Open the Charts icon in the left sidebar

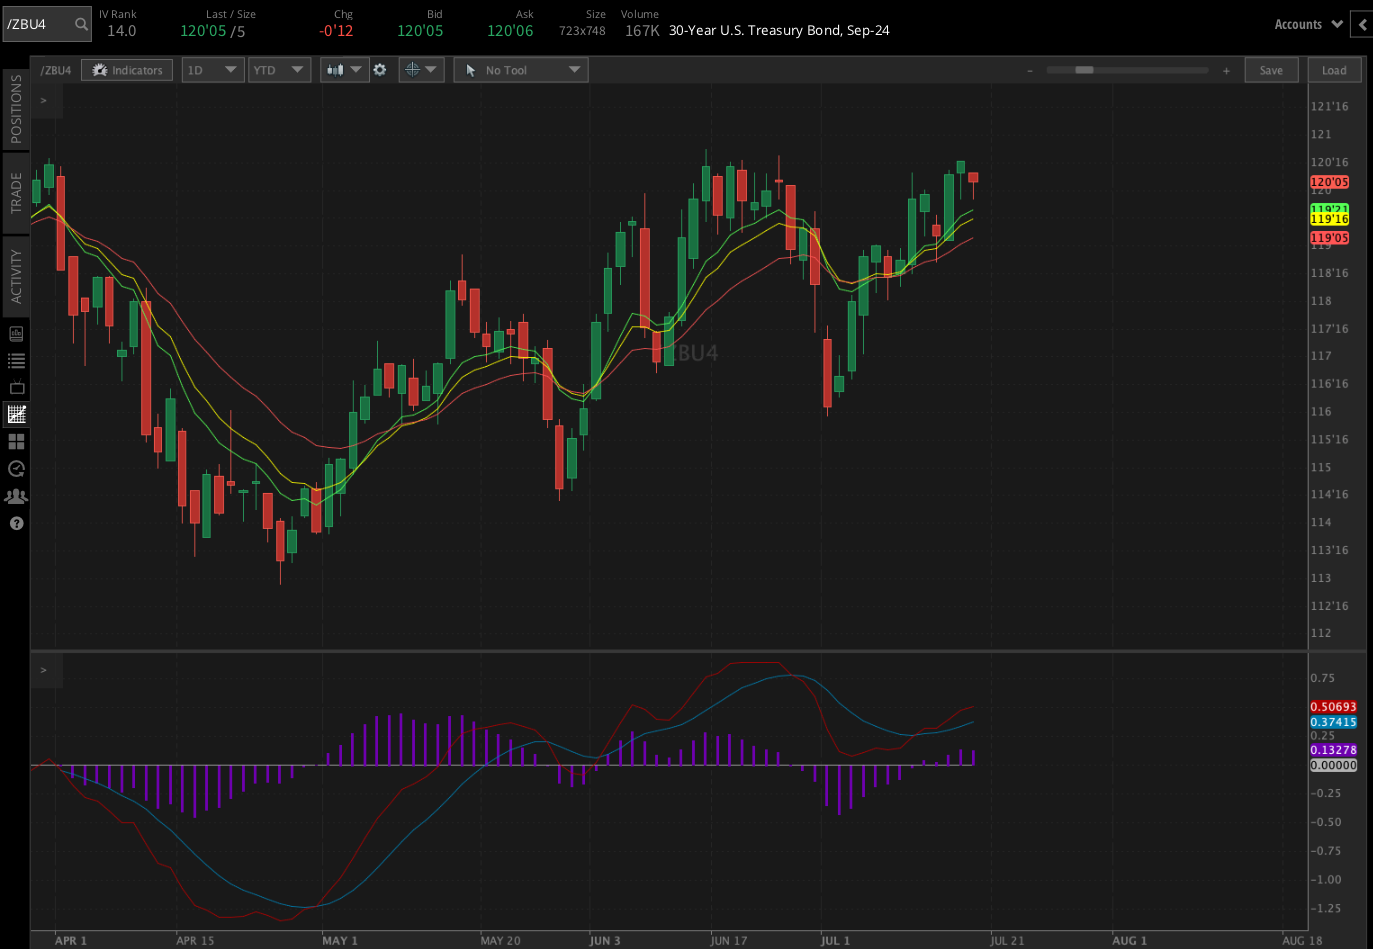click(16, 413)
